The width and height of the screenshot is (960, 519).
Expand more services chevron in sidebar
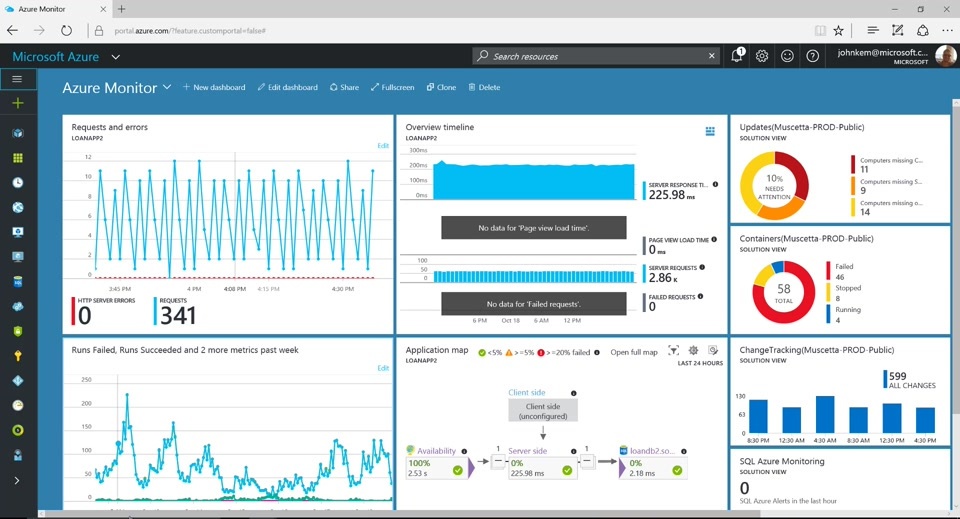click(17, 480)
